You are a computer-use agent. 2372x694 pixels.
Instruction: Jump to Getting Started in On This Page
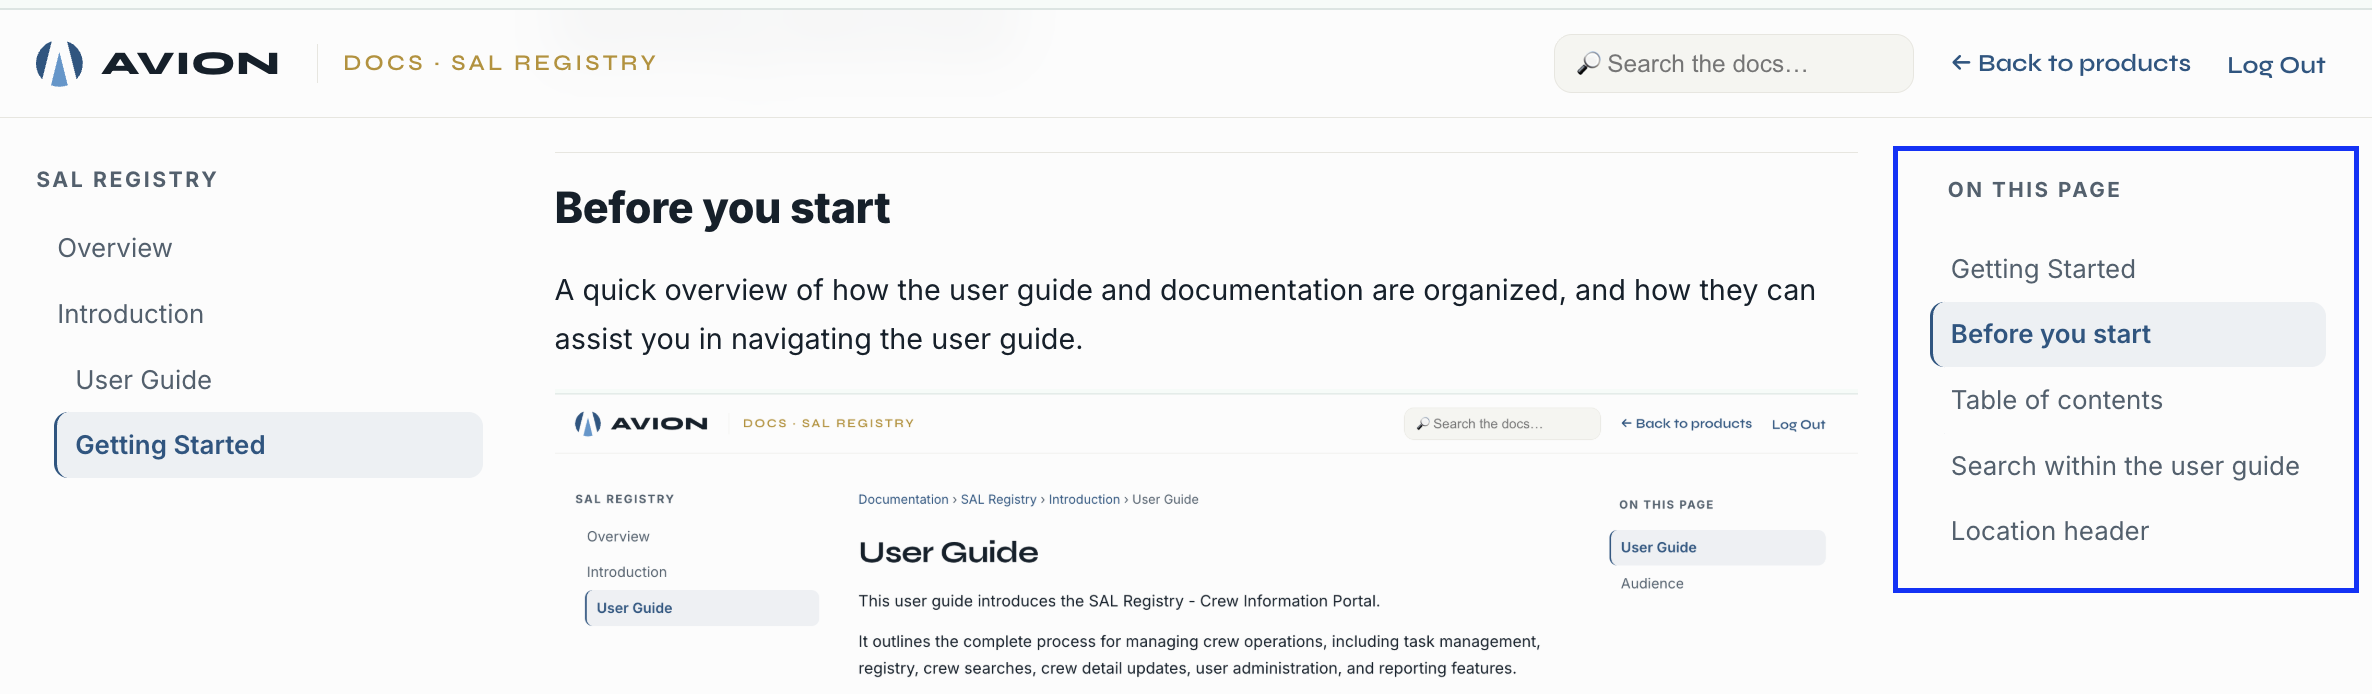pos(2043,269)
